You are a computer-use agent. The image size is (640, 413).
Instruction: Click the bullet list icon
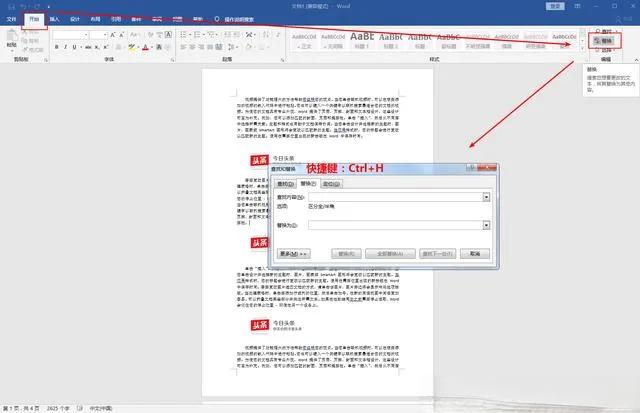[x=183, y=35]
